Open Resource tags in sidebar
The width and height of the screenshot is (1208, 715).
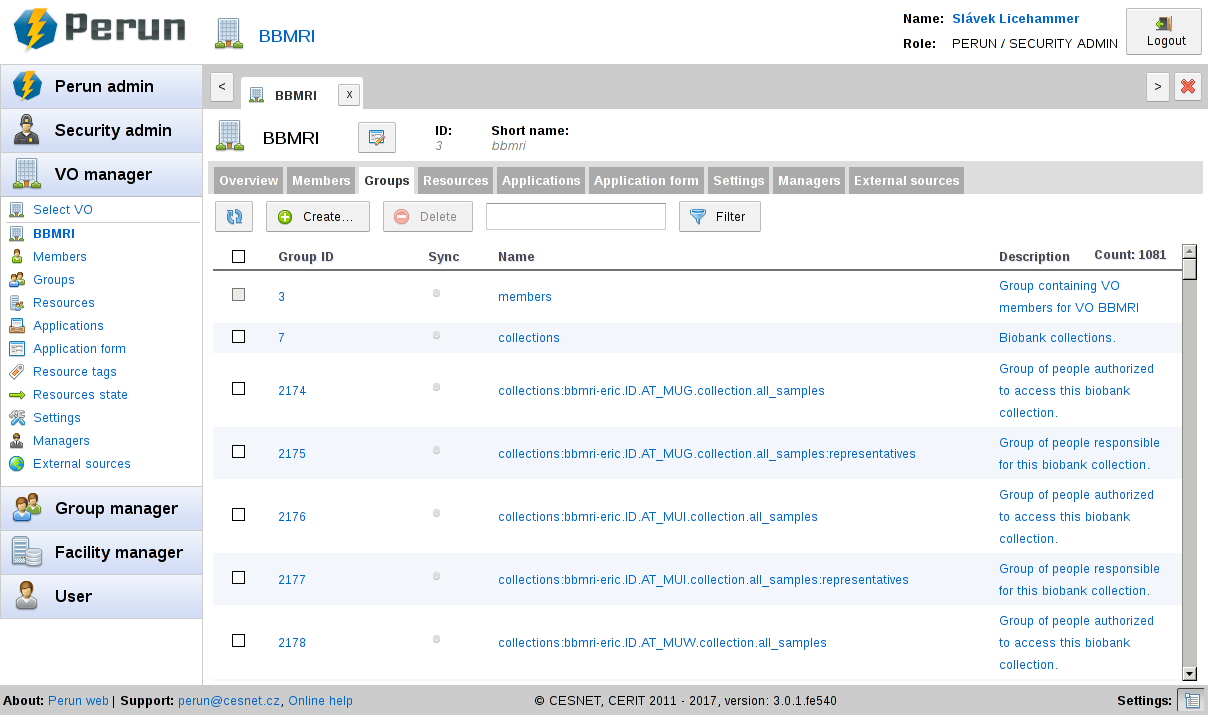pyautogui.click(x=75, y=372)
